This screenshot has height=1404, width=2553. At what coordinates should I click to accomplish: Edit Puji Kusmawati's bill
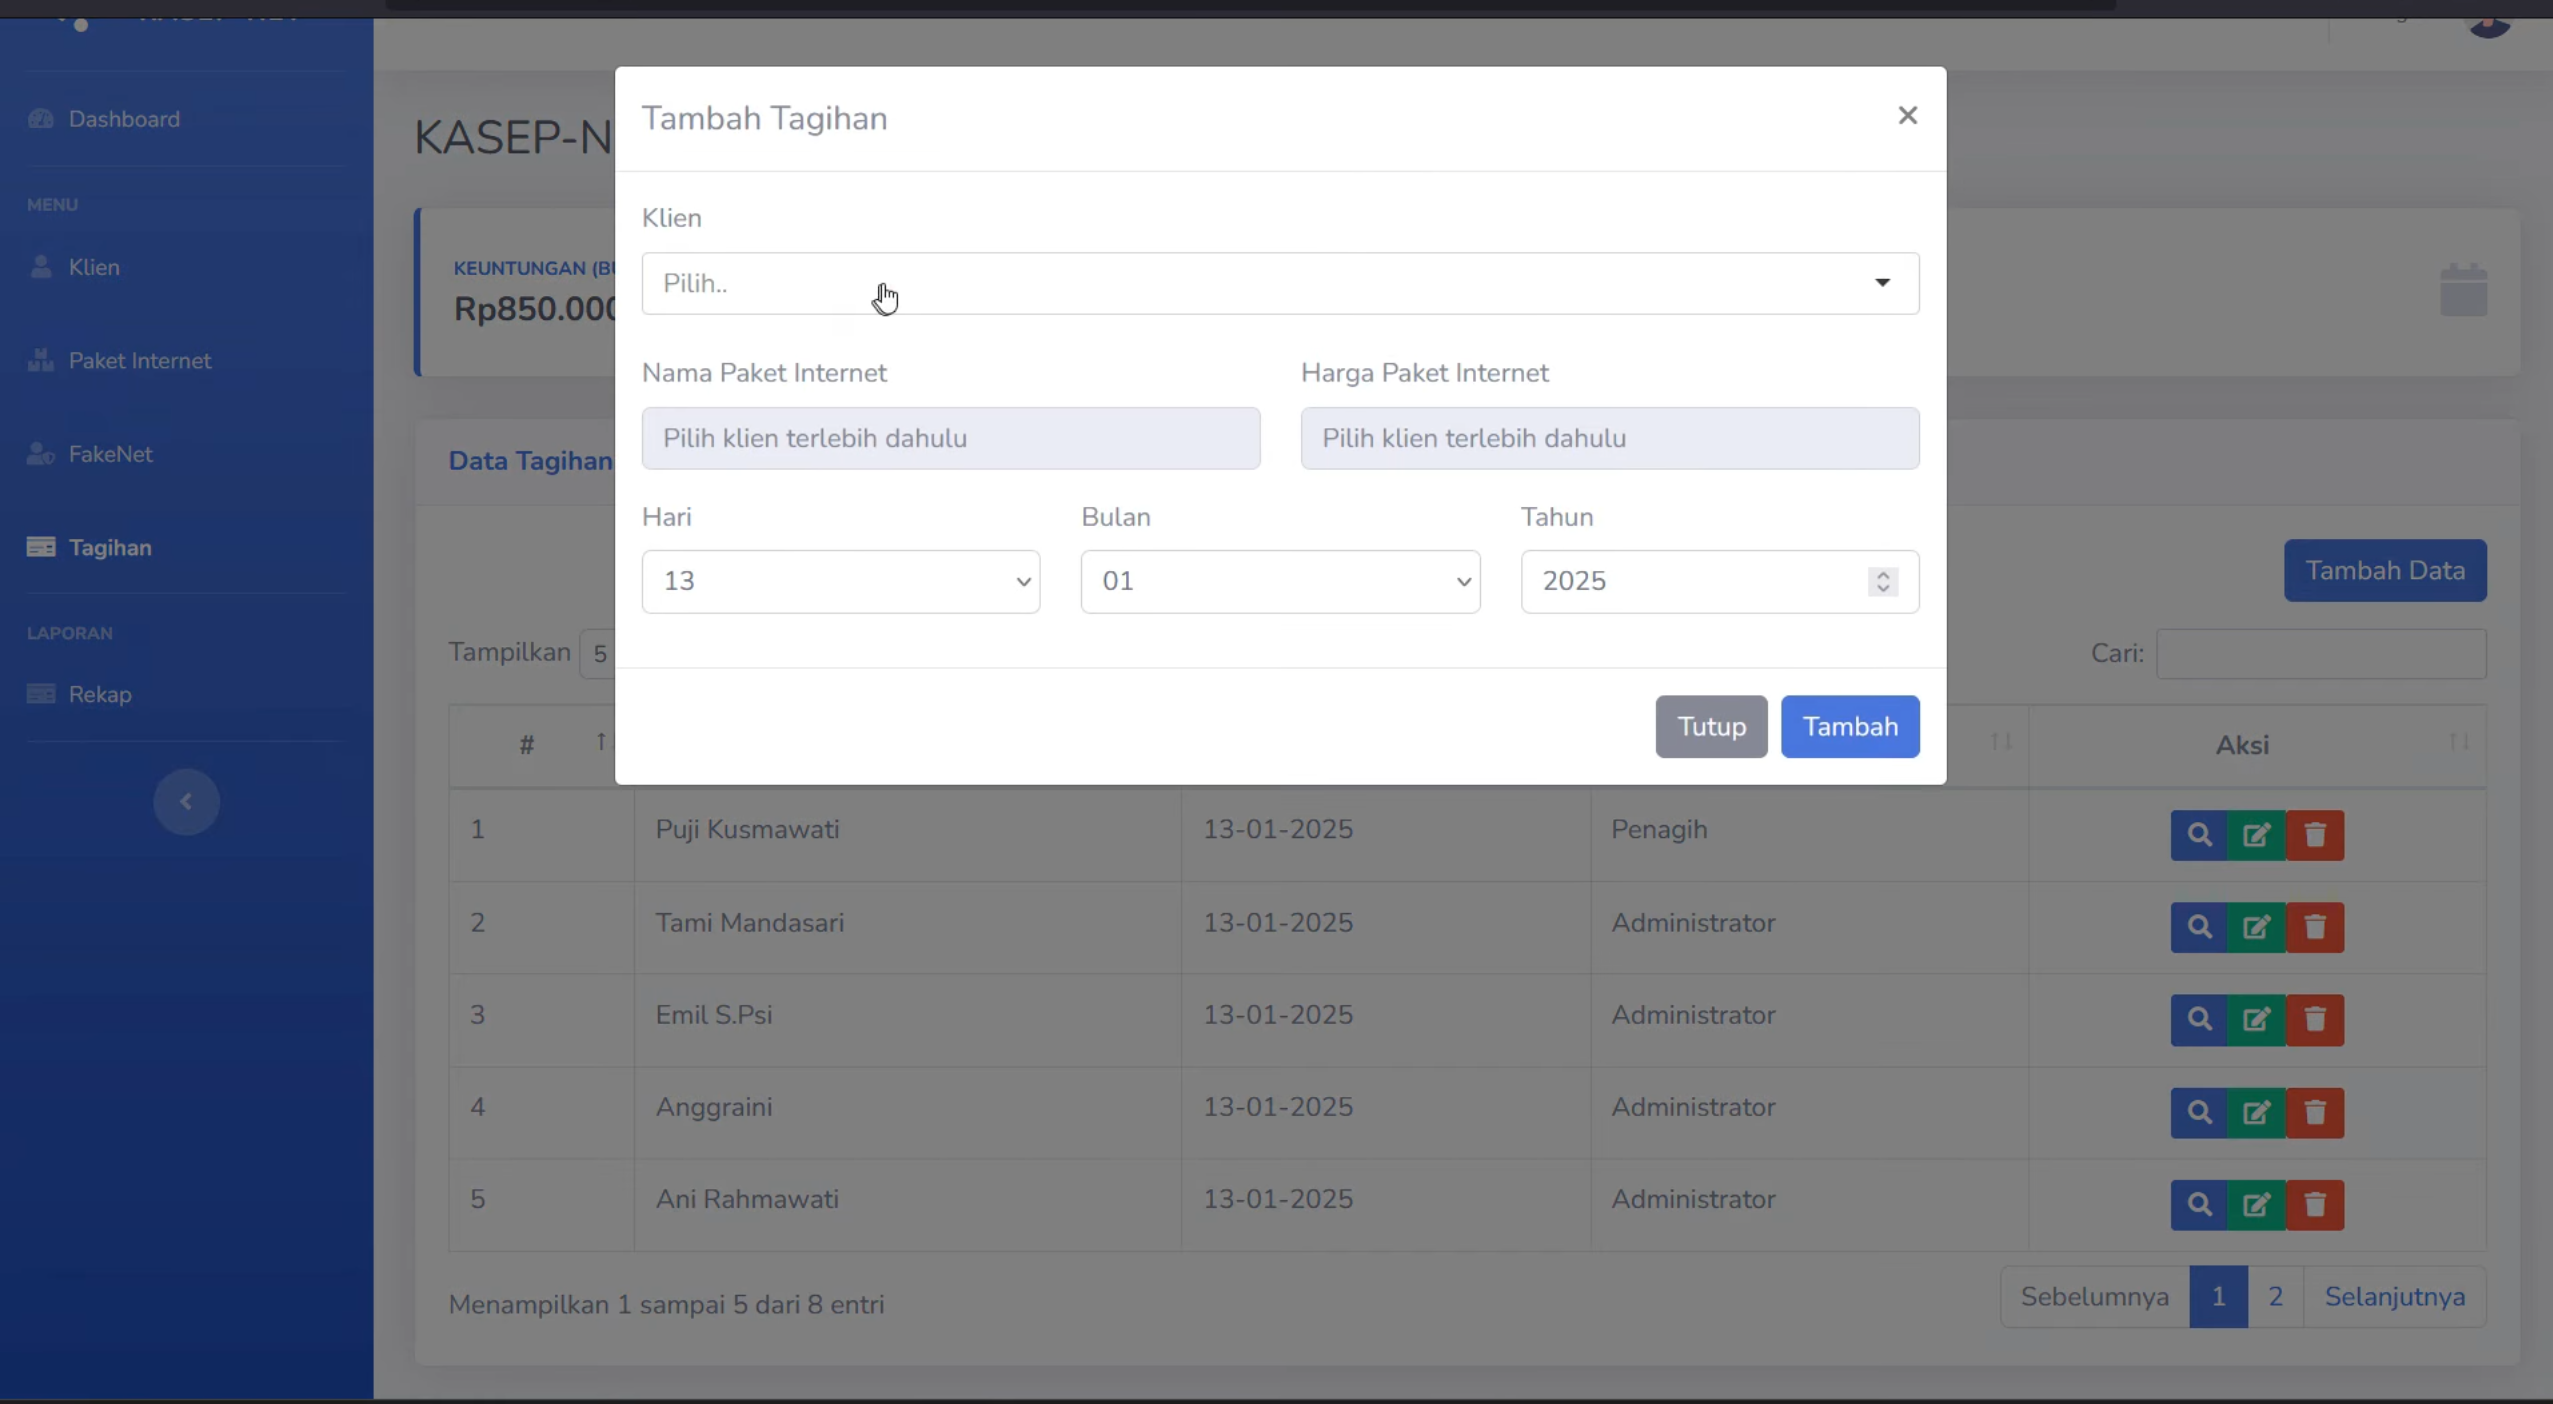coord(2256,835)
